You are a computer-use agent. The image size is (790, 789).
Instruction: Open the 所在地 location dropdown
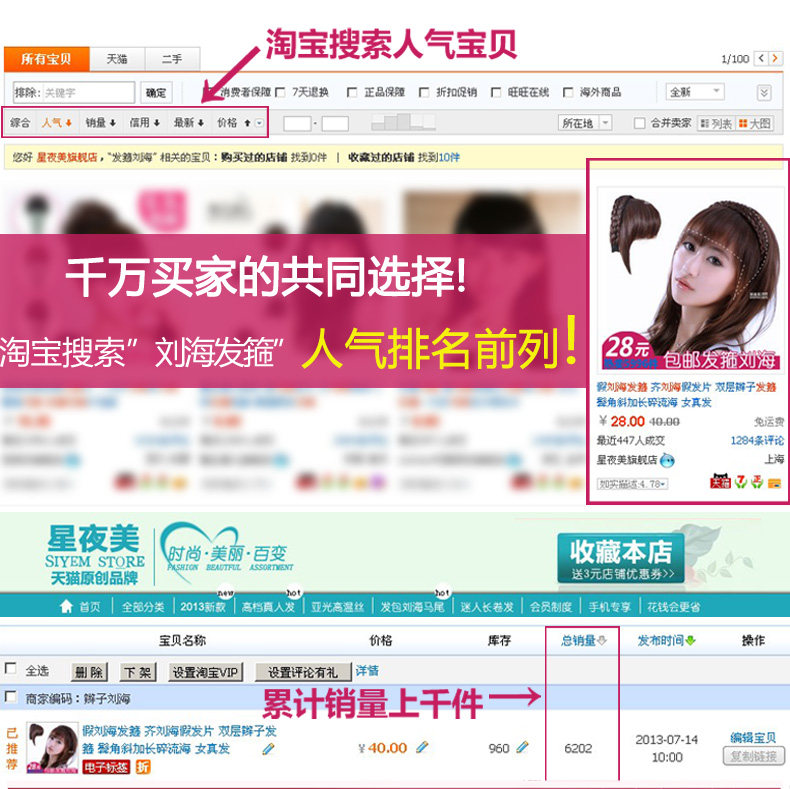coord(584,123)
